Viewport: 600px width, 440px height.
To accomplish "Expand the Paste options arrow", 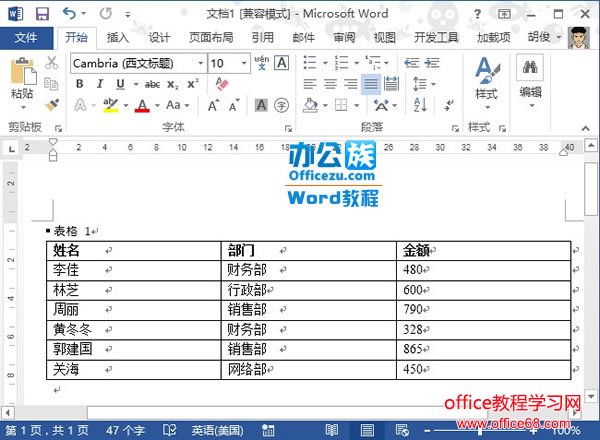I will tap(23, 108).
